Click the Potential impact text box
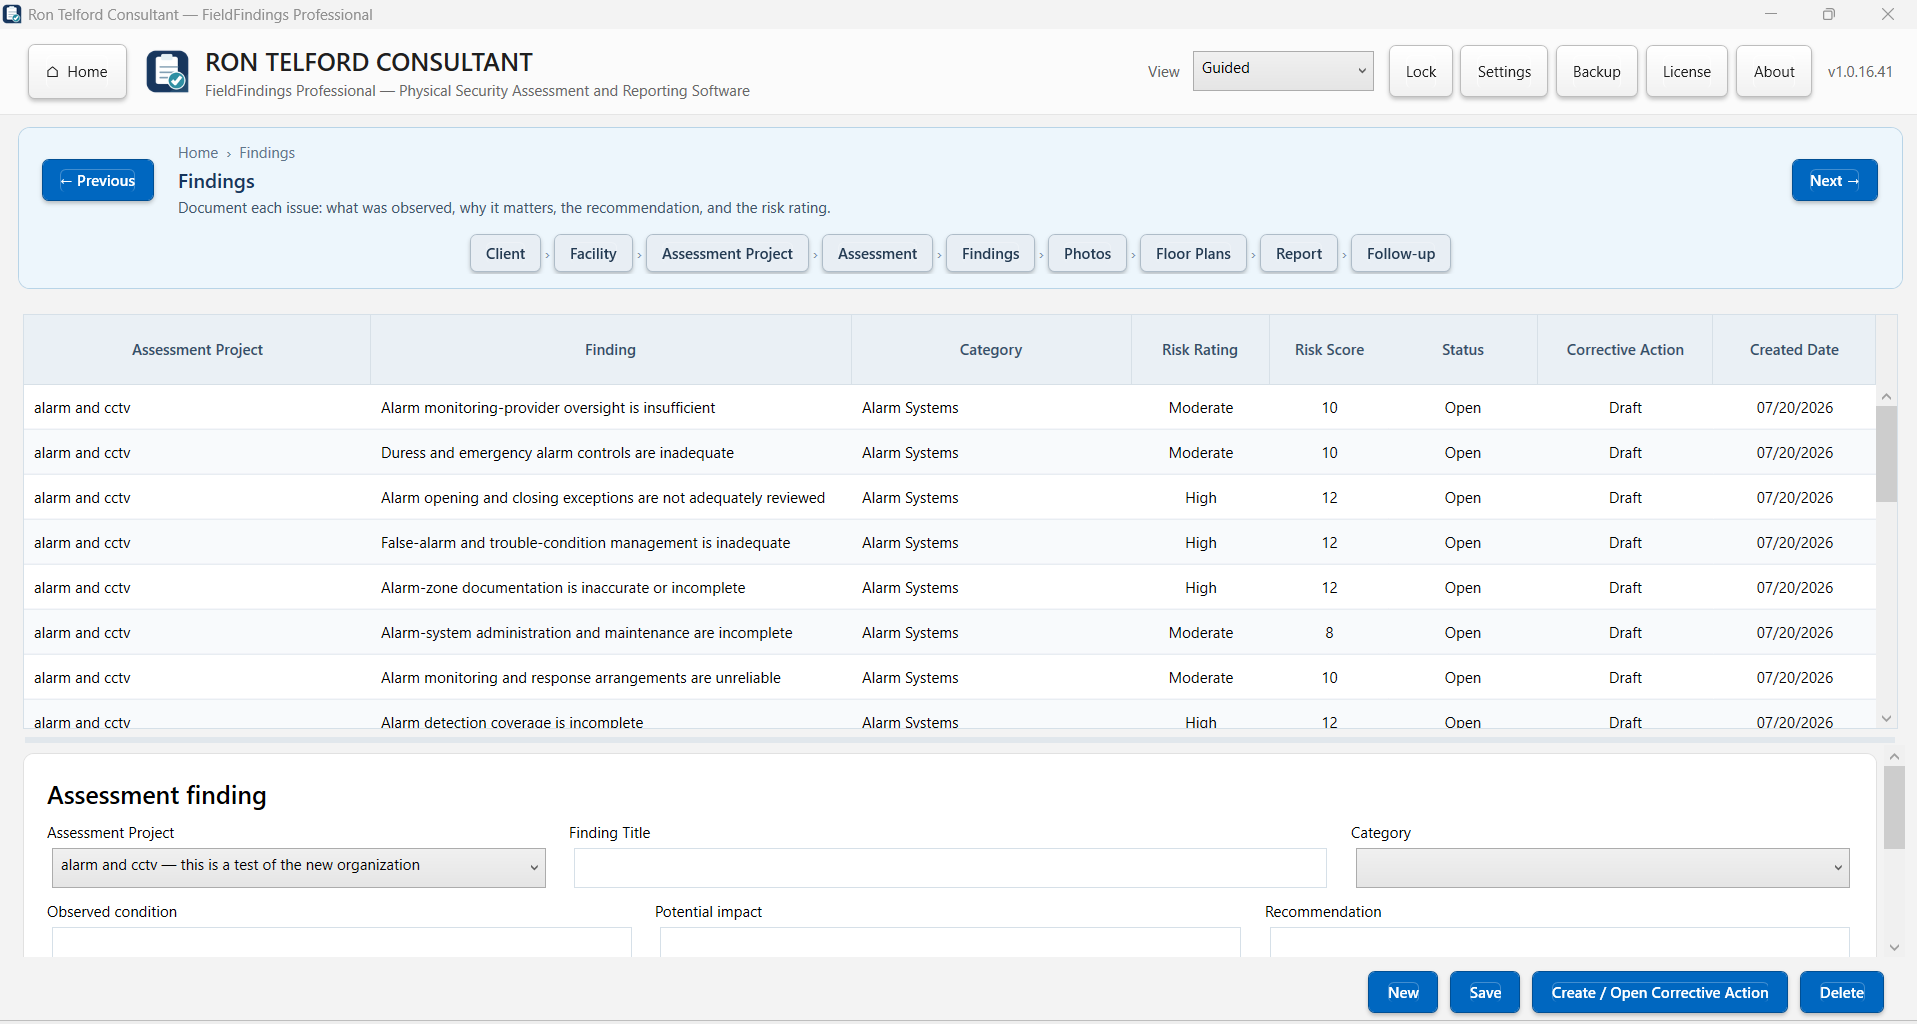Image resolution: width=1917 pixels, height=1024 pixels. 950,942
